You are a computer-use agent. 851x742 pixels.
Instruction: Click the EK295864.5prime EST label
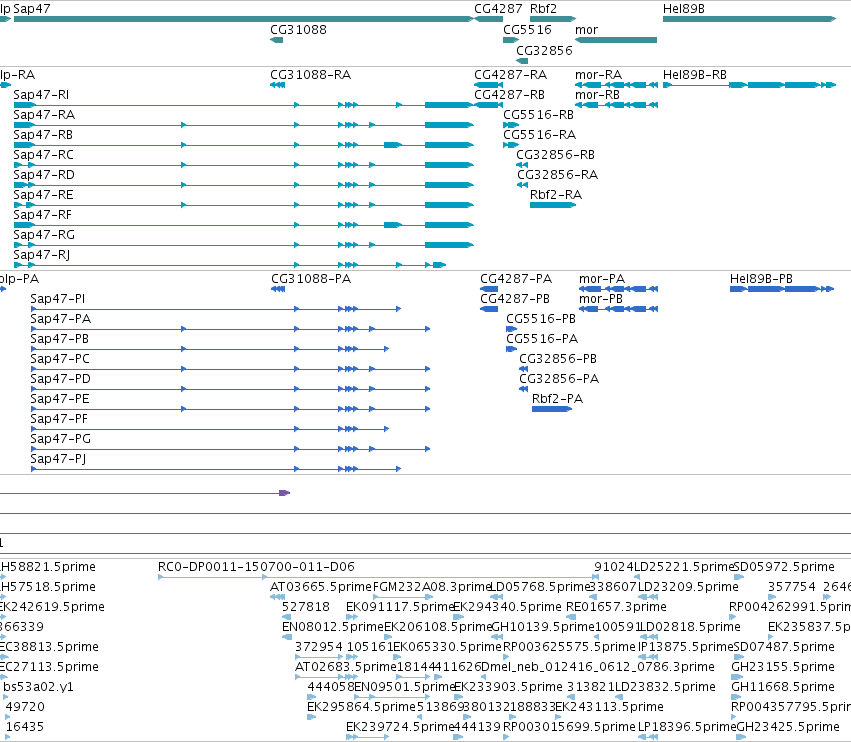pos(361,707)
